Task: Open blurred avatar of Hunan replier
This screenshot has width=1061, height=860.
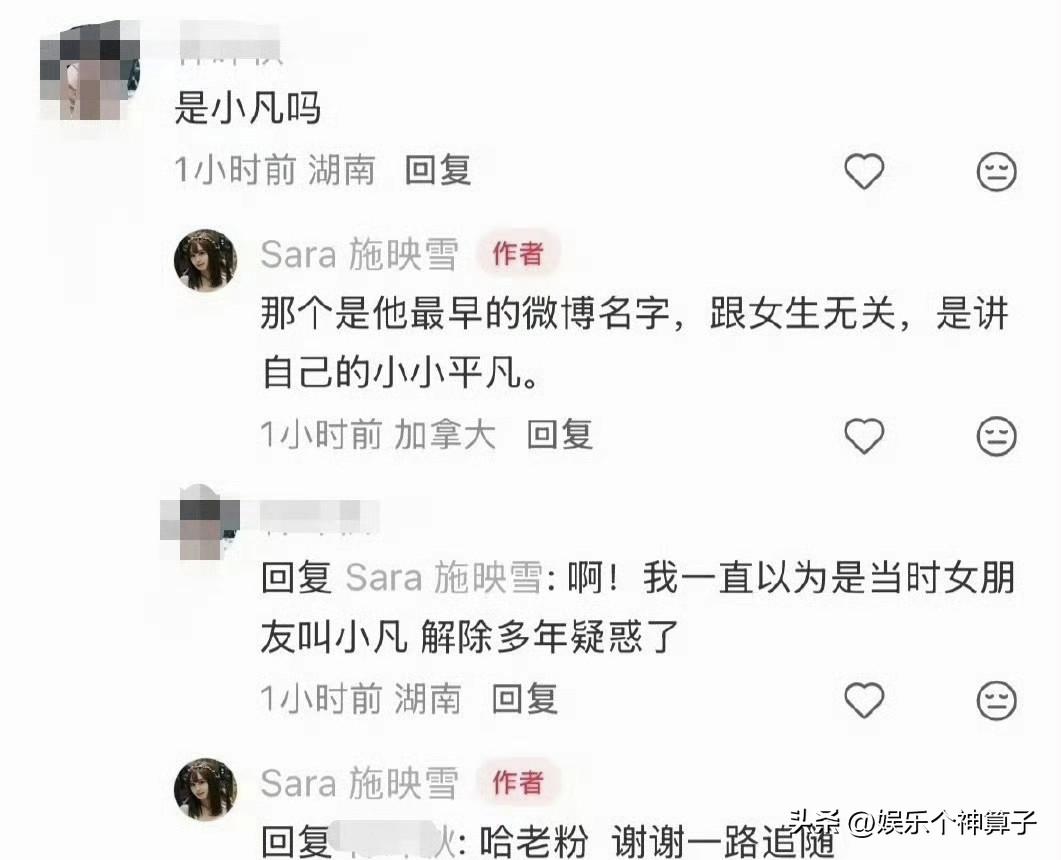Action: pos(200,522)
